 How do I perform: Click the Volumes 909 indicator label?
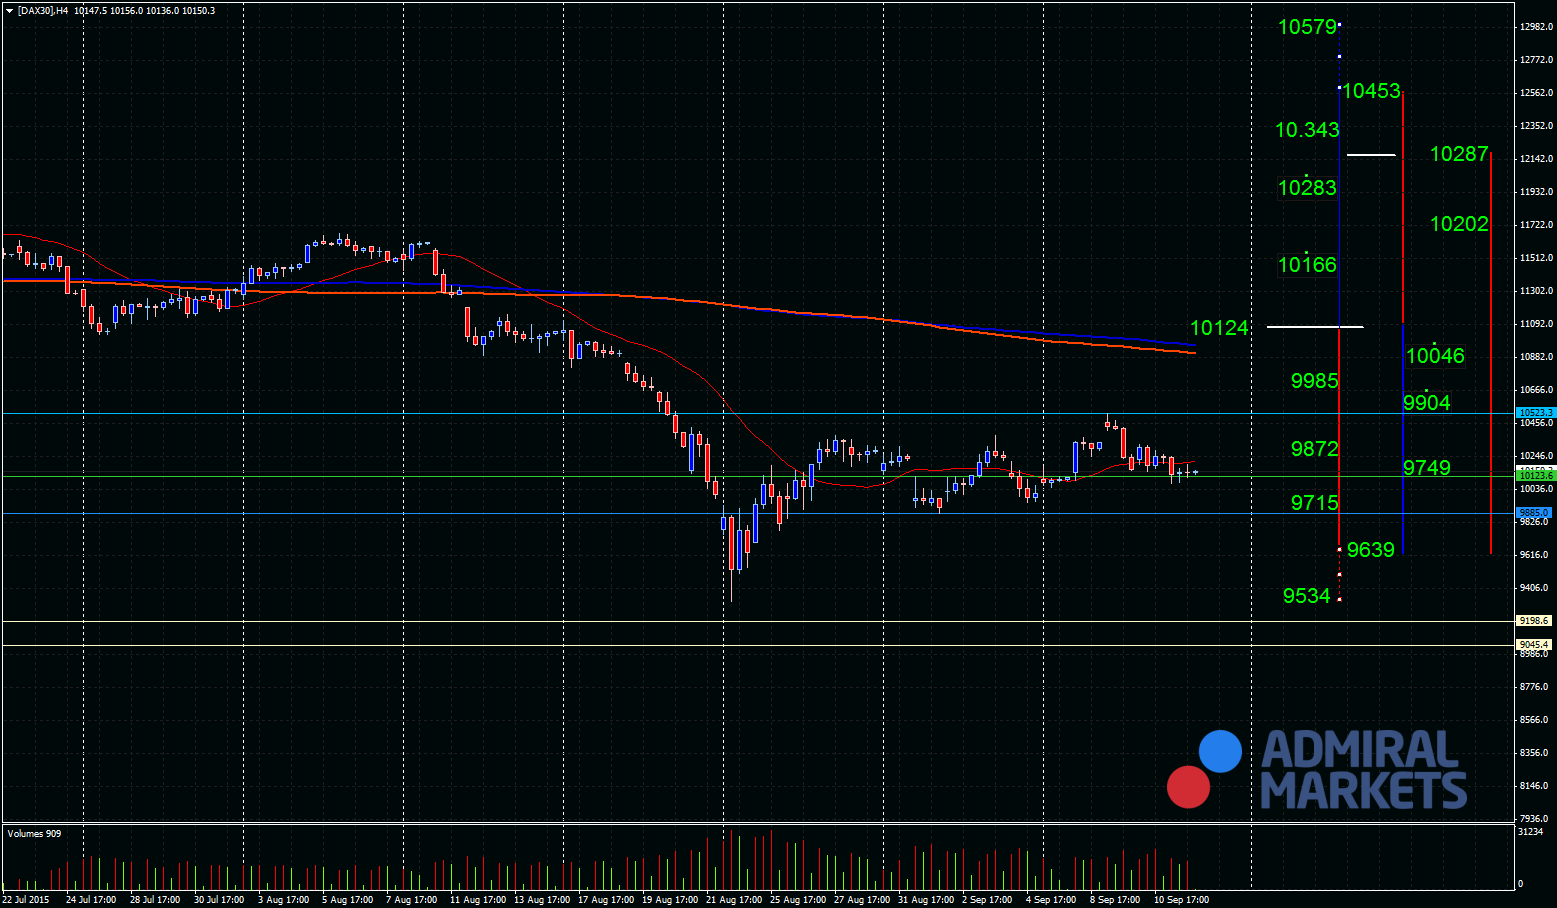(34, 833)
